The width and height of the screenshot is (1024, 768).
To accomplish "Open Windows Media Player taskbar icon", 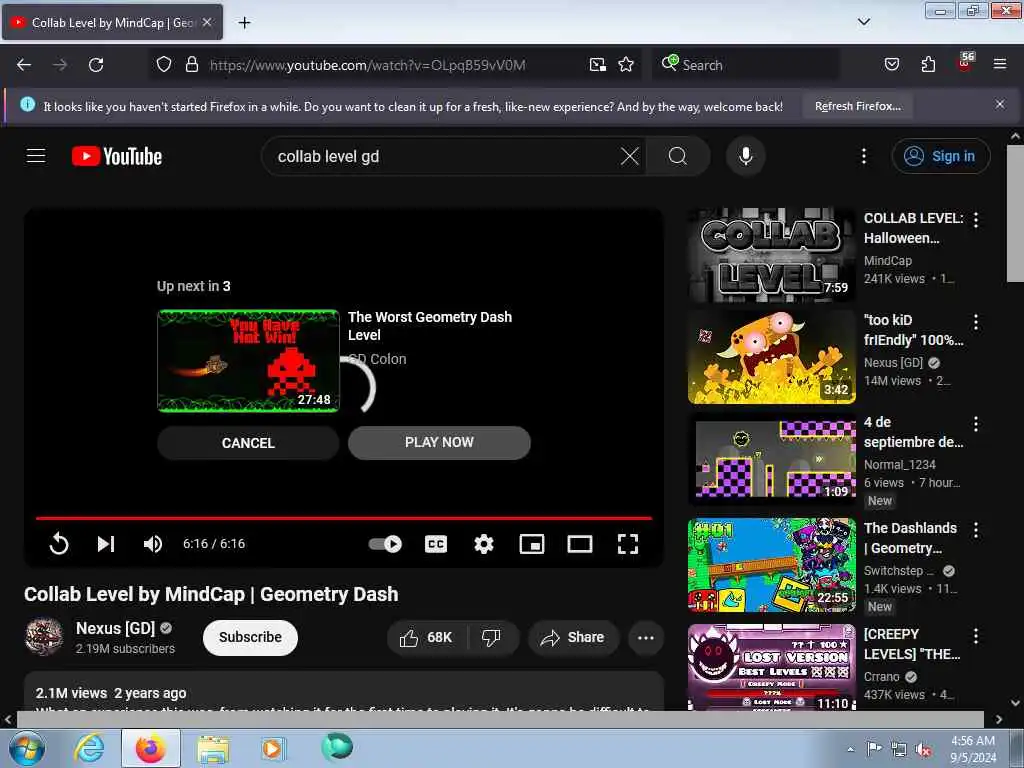I will tap(272, 749).
